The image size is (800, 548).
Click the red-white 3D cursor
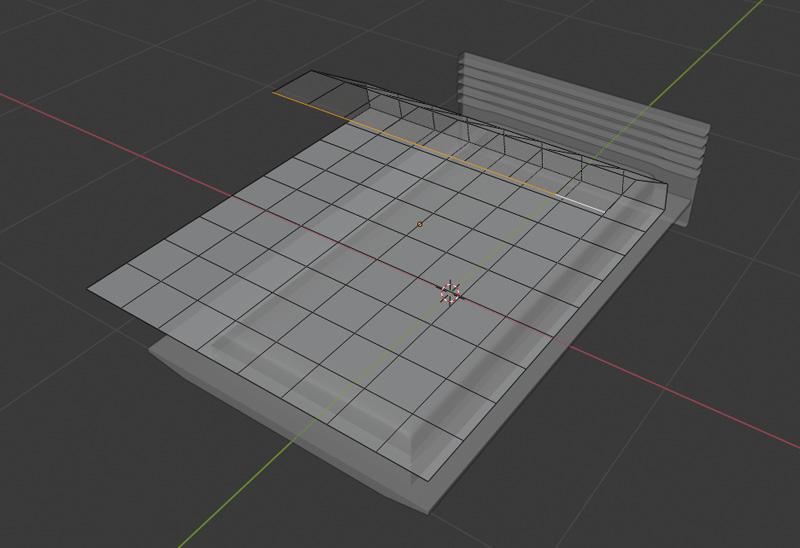(x=450, y=292)
